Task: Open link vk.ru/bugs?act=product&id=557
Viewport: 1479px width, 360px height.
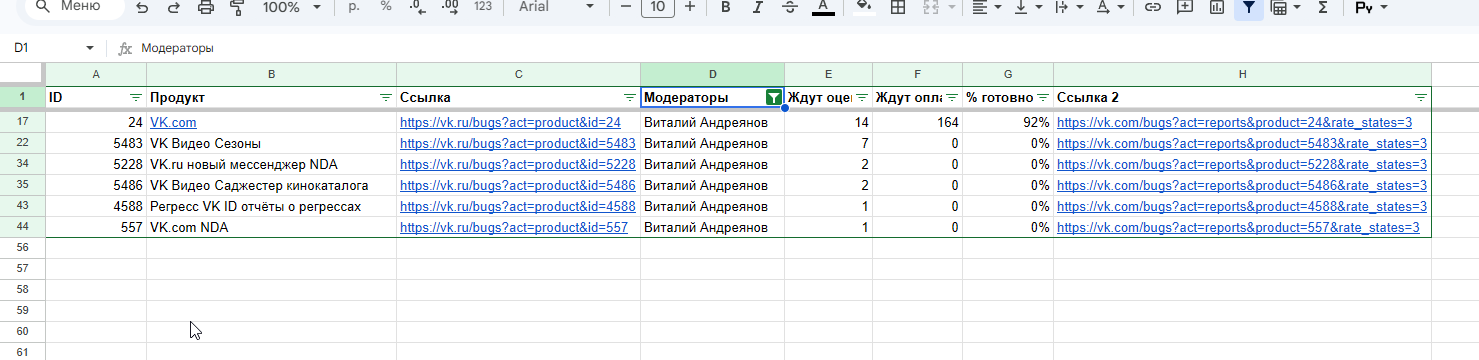Action: [x=513, y=228]
